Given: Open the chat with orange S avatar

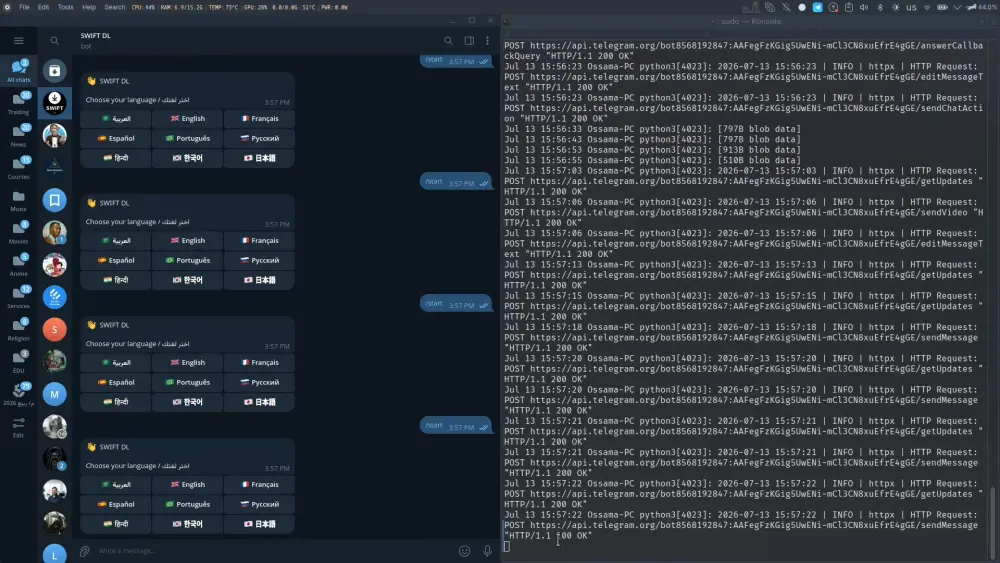Looking at the screenshot, I should tap(55, 330).
